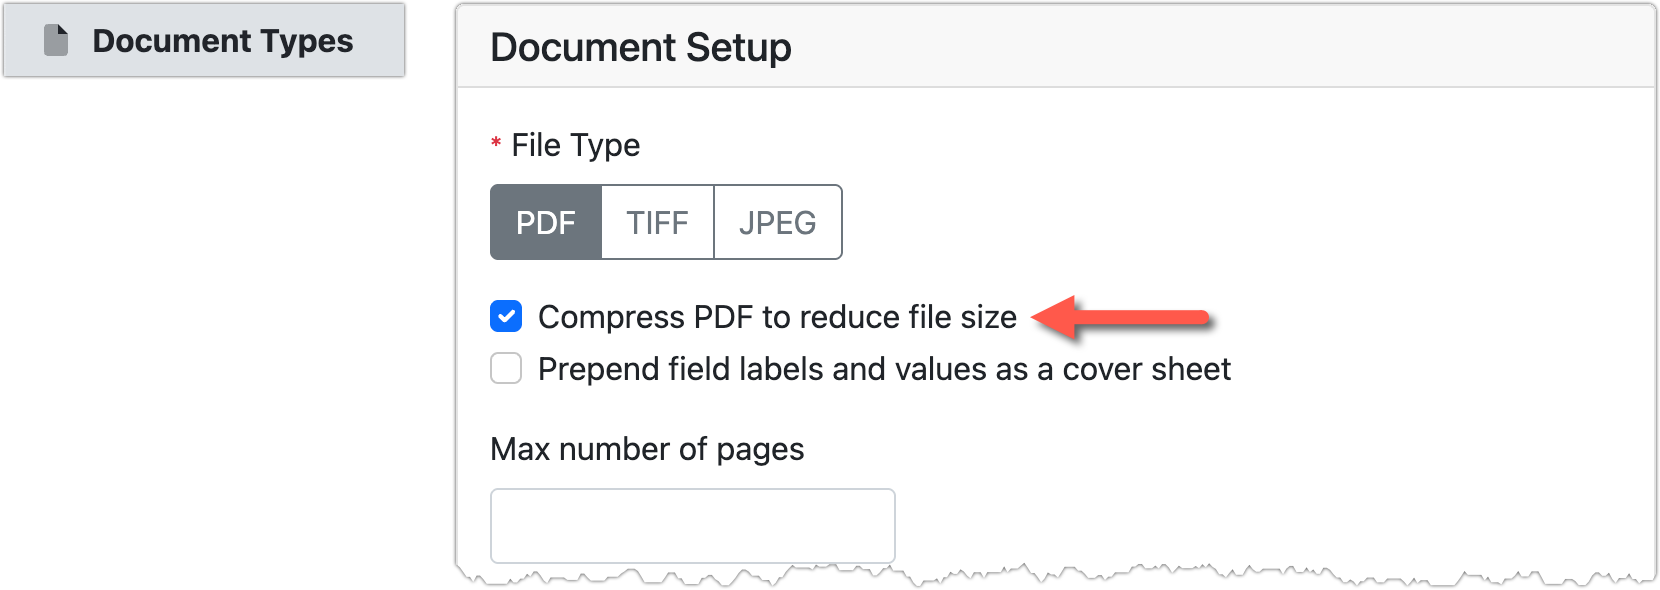The height and width of the screenshot is (590, 1660).
Task: Click the document page icon beside Document Types
Action: (x=55, y=41)
